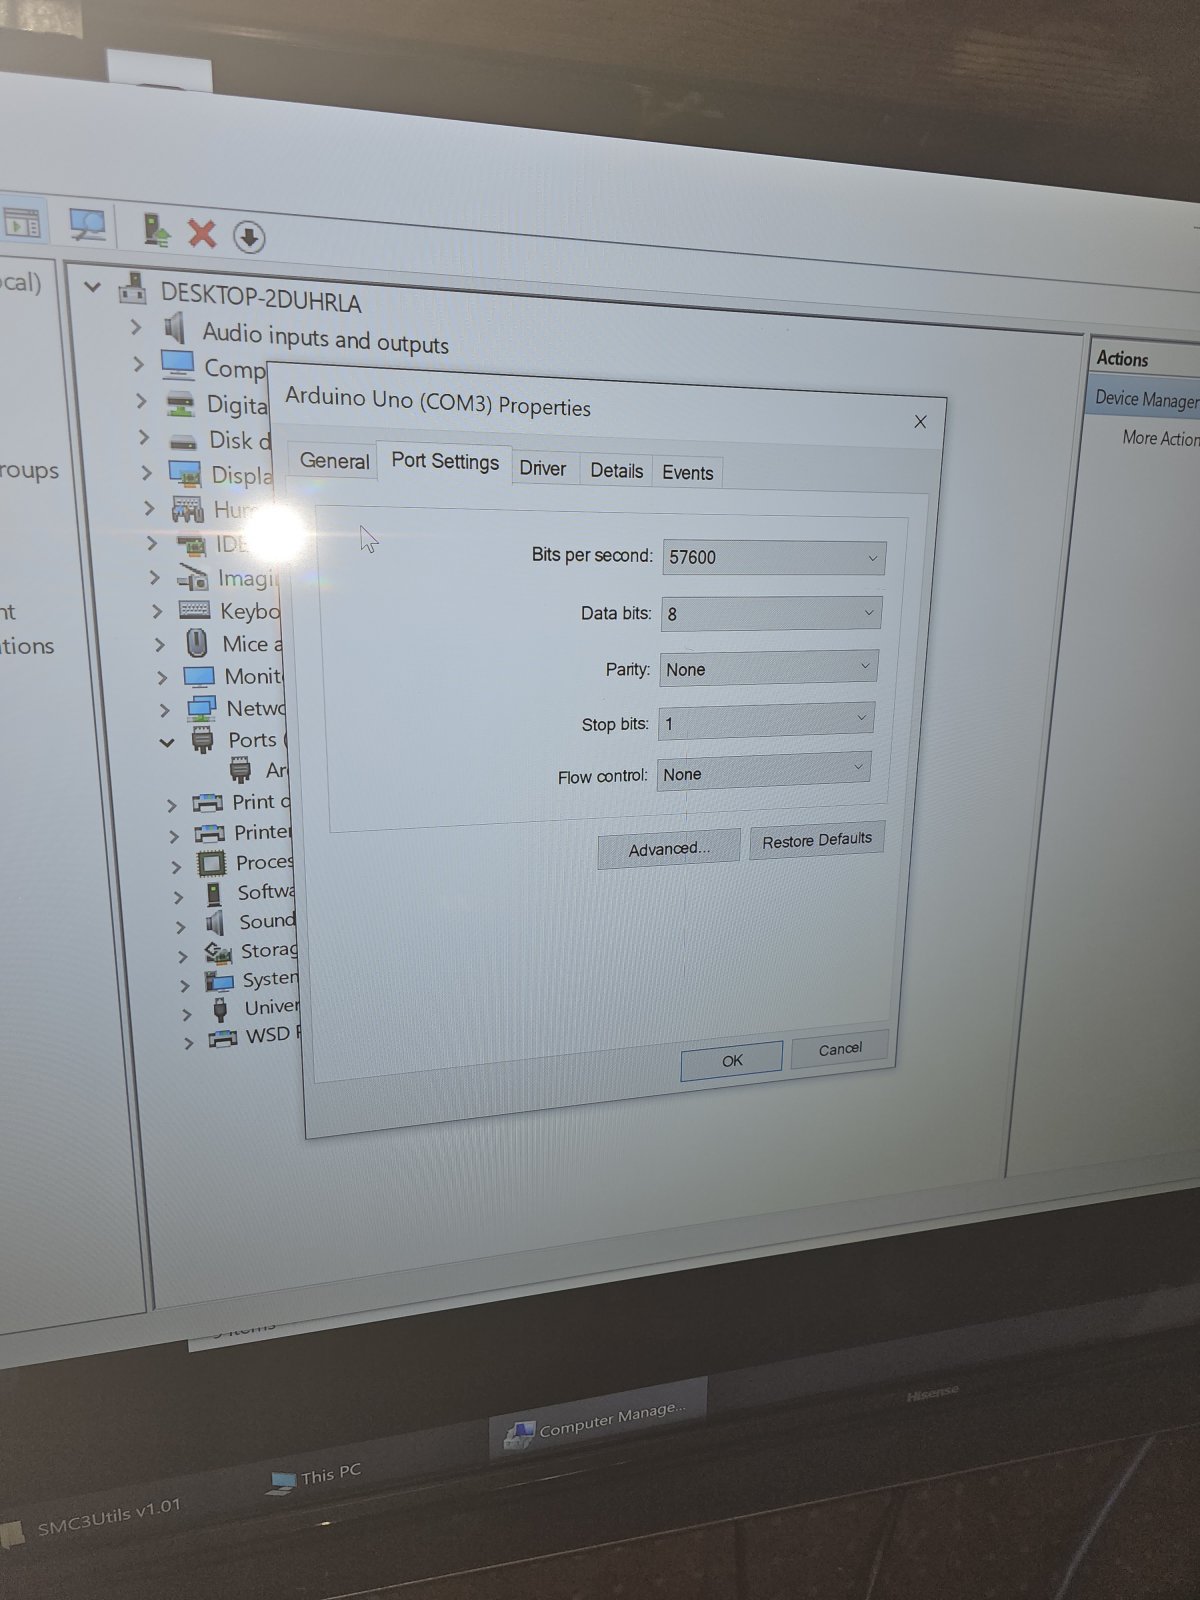This screenshot has height=1600, width=1200.
Task: Open the Data bits dropdown
Action: point(771,613)
